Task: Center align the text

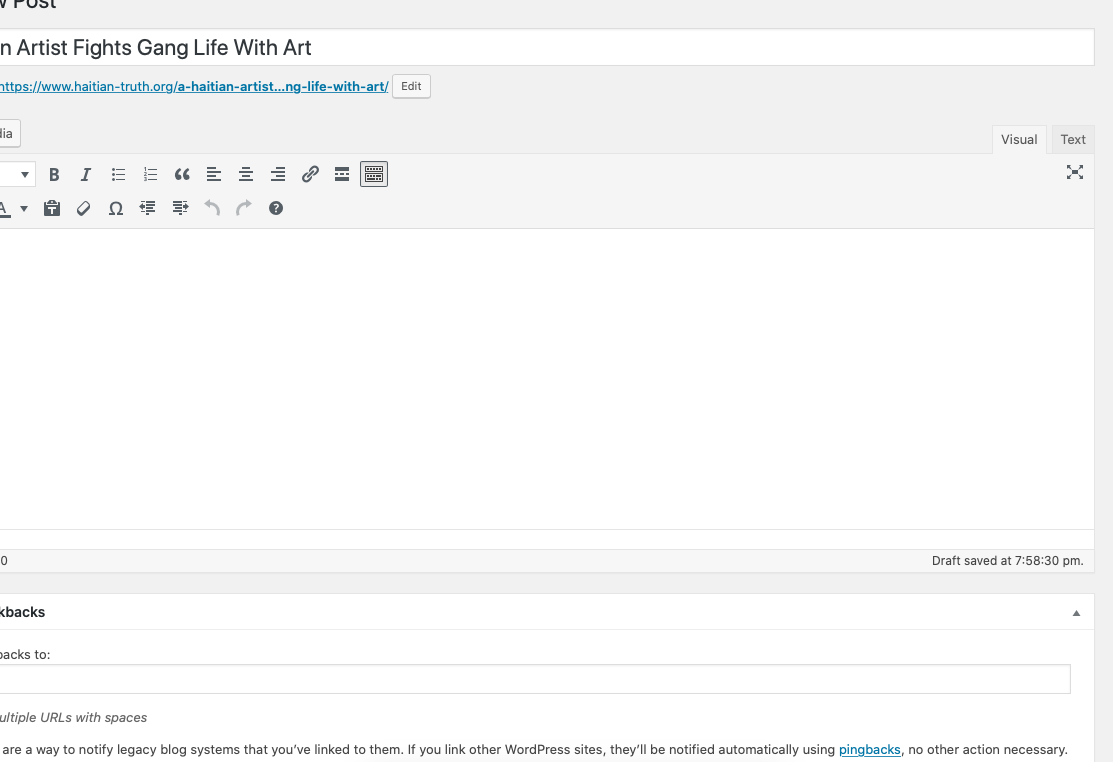Action: 246,175
